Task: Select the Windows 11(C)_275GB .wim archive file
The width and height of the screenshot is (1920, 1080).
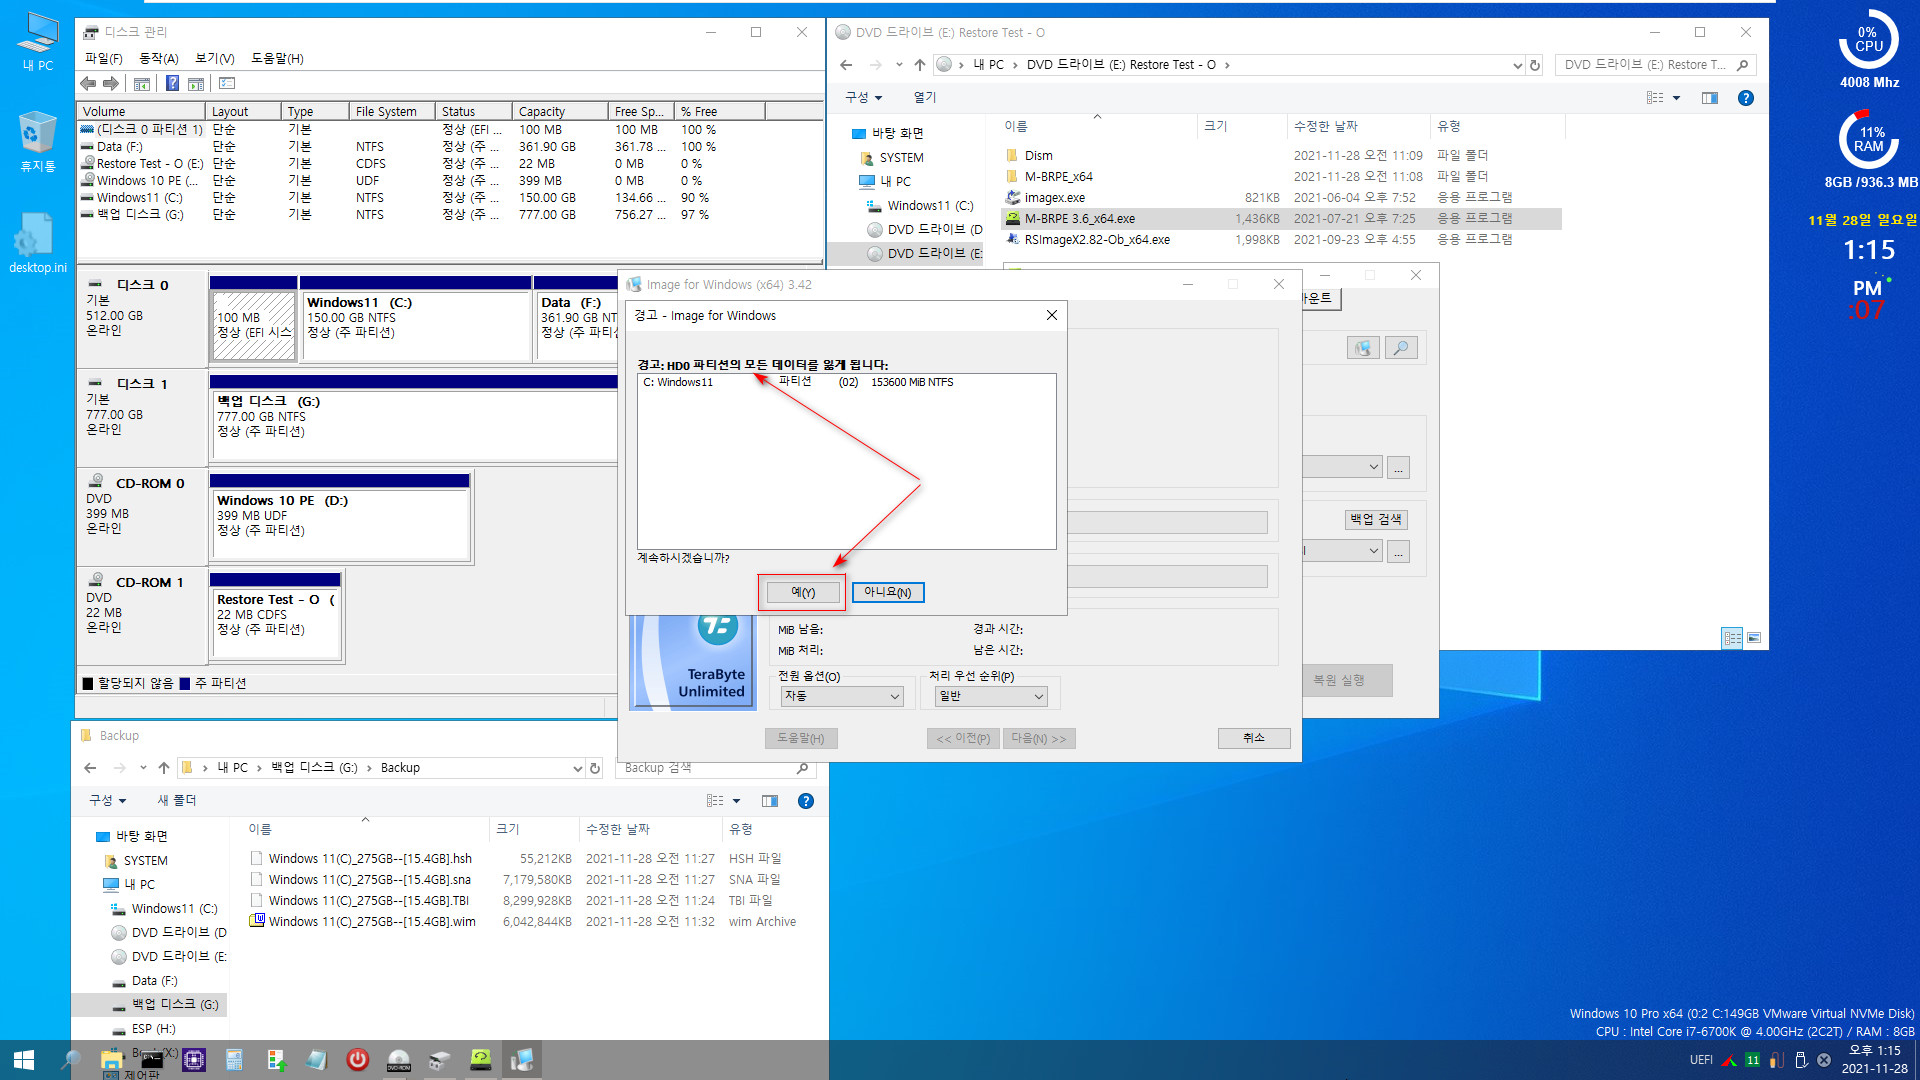Action: (x=372, y=921)
